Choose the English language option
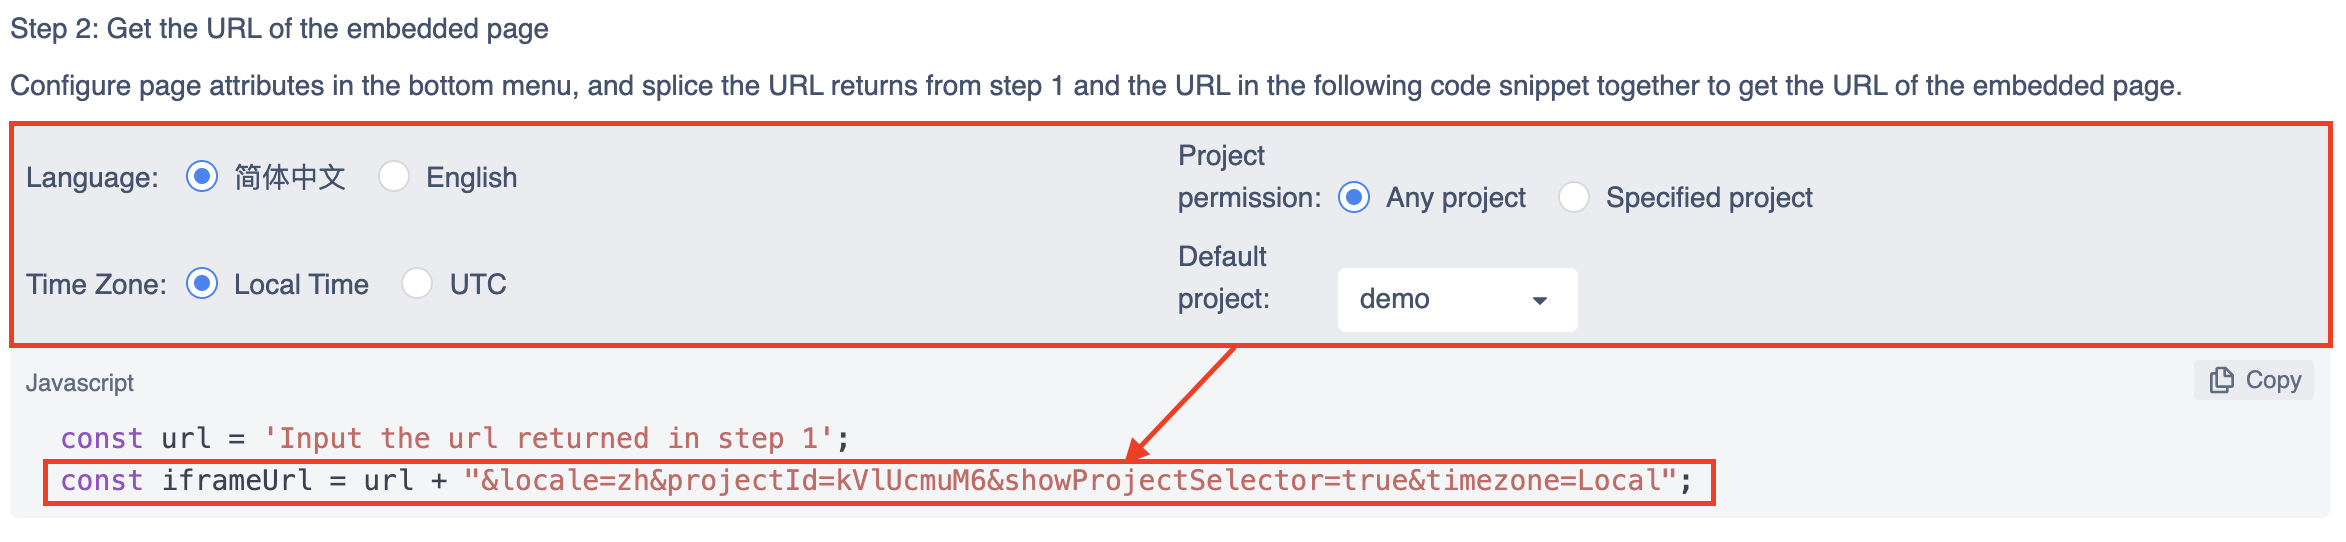This screenshot has width=2346, height=542. tap(394, 177)
